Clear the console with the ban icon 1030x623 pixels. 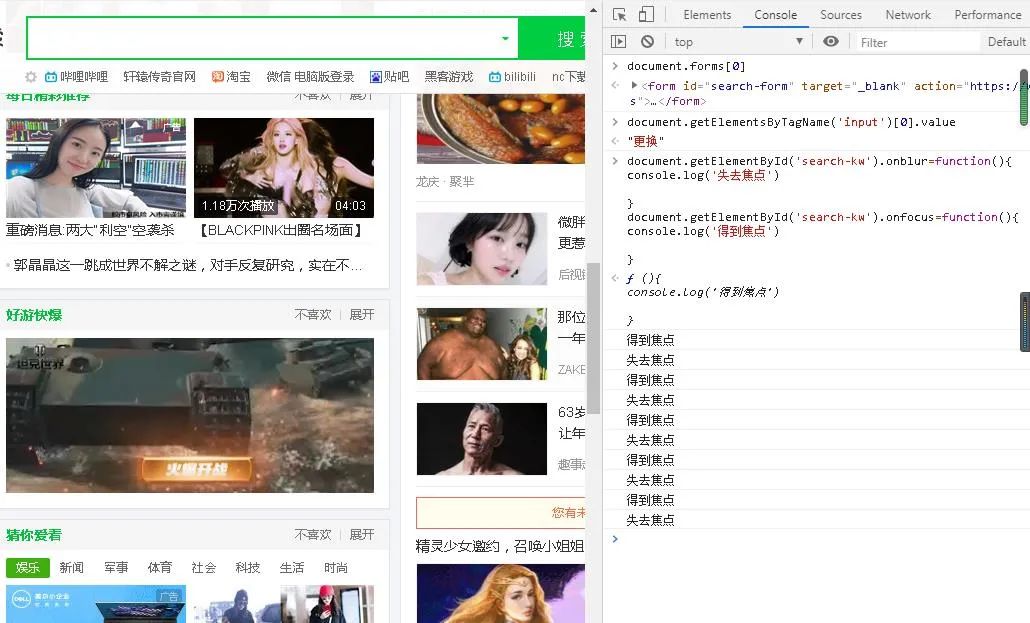coord(647,41)
